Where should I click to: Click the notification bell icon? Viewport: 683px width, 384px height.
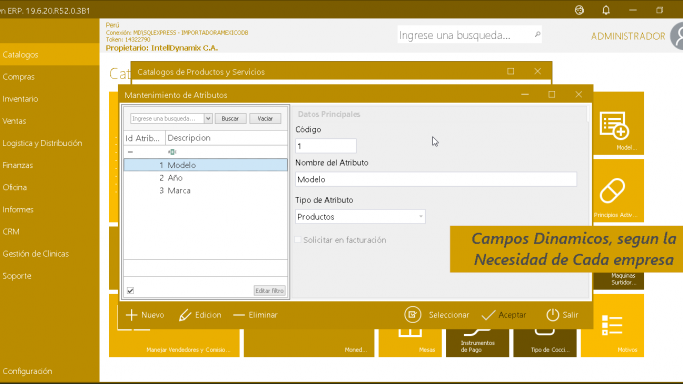[606, 10]
